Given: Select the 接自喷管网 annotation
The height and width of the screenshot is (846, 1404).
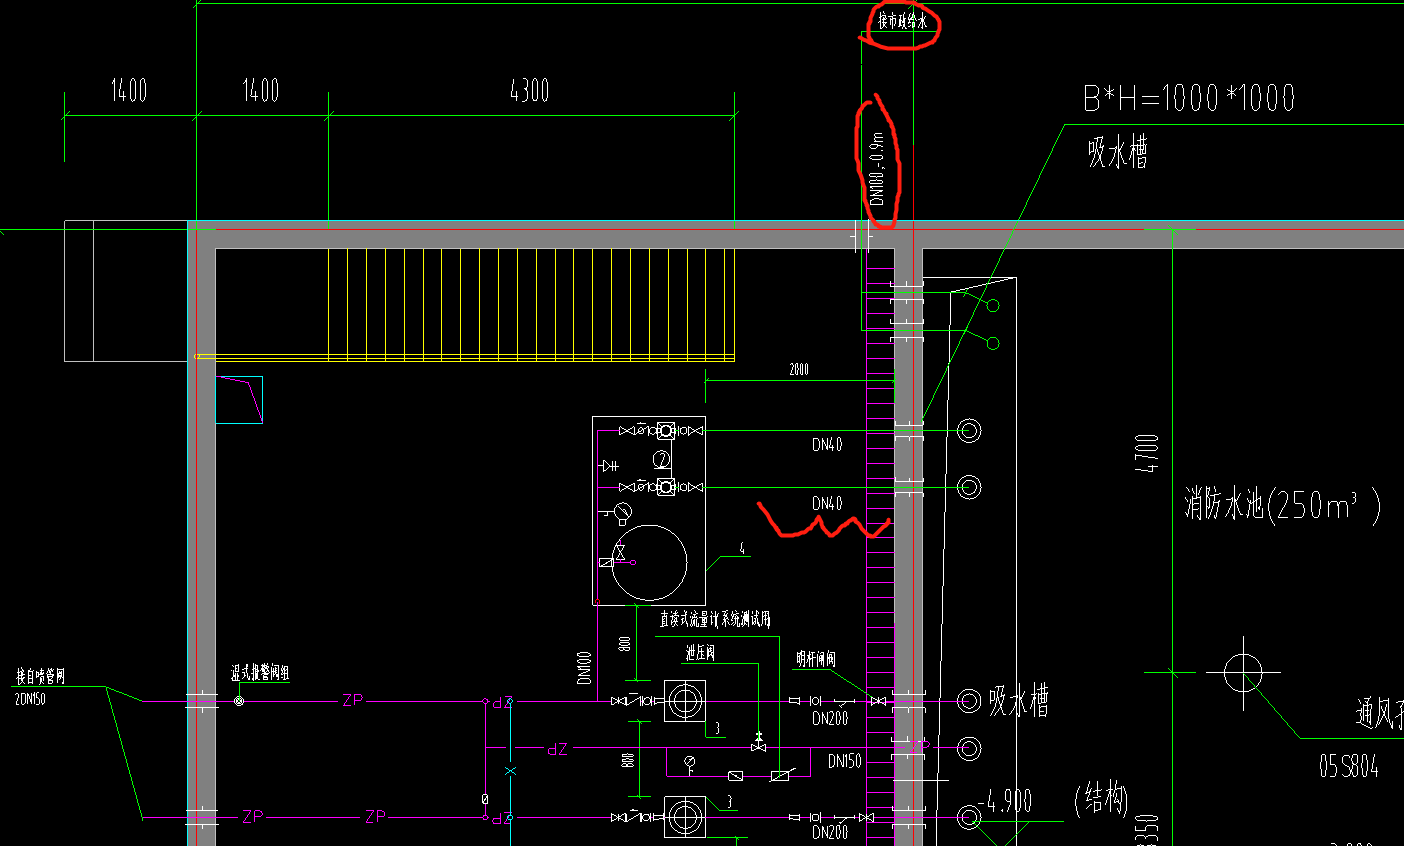Looking at the screenshot, I should click(x=40, y=677).
